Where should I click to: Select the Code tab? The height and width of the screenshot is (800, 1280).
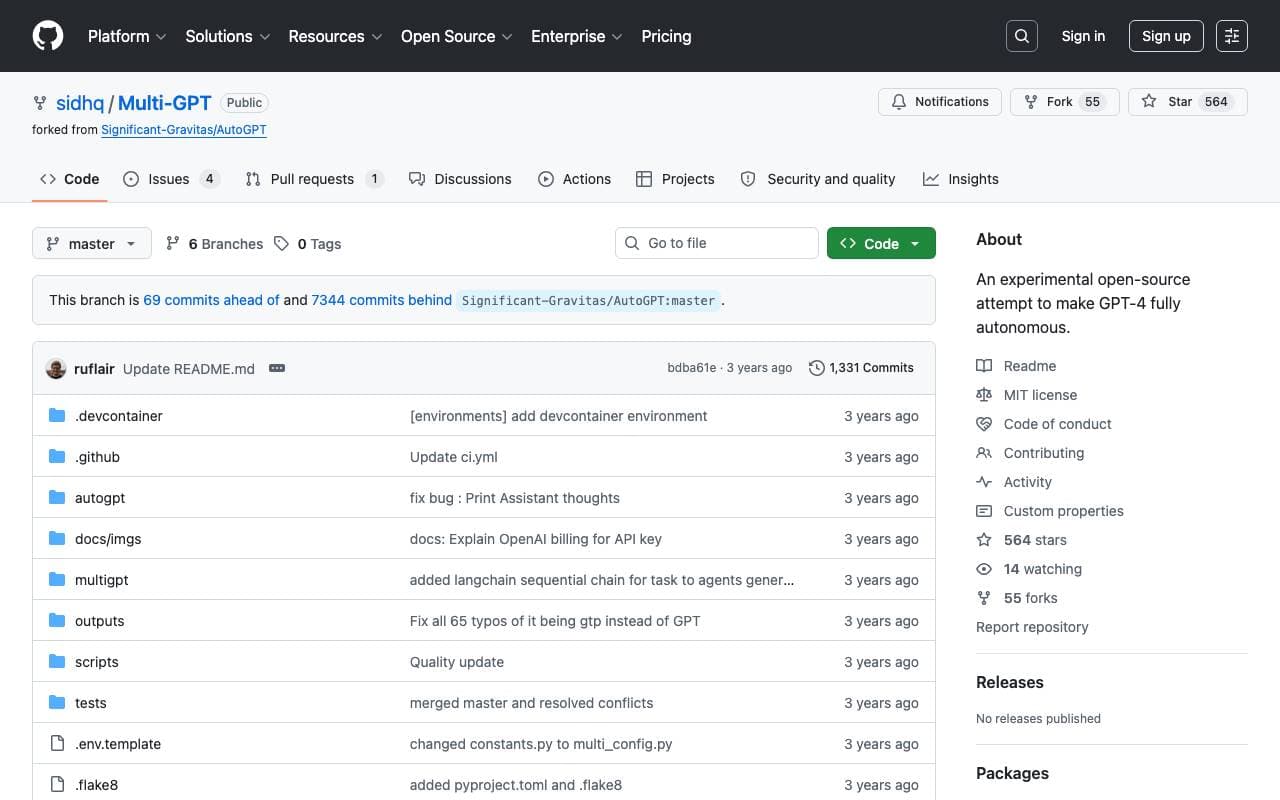click(x=70, y=179)
